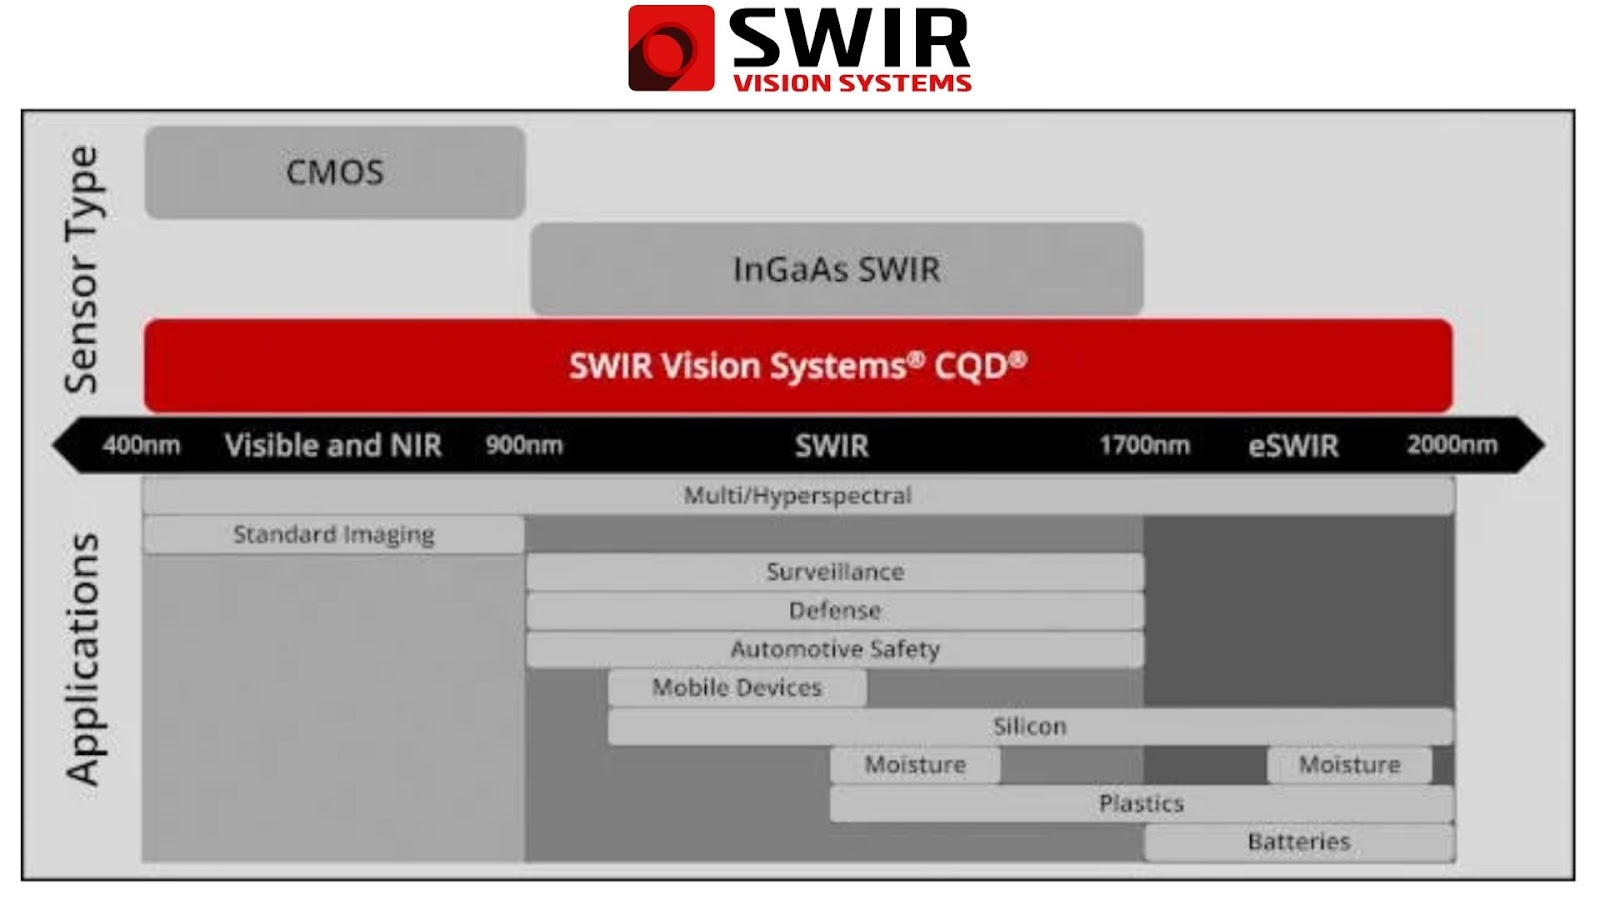Select the Defense application bar
Screen dimensions: 1600x900
(x=835, y=611)
